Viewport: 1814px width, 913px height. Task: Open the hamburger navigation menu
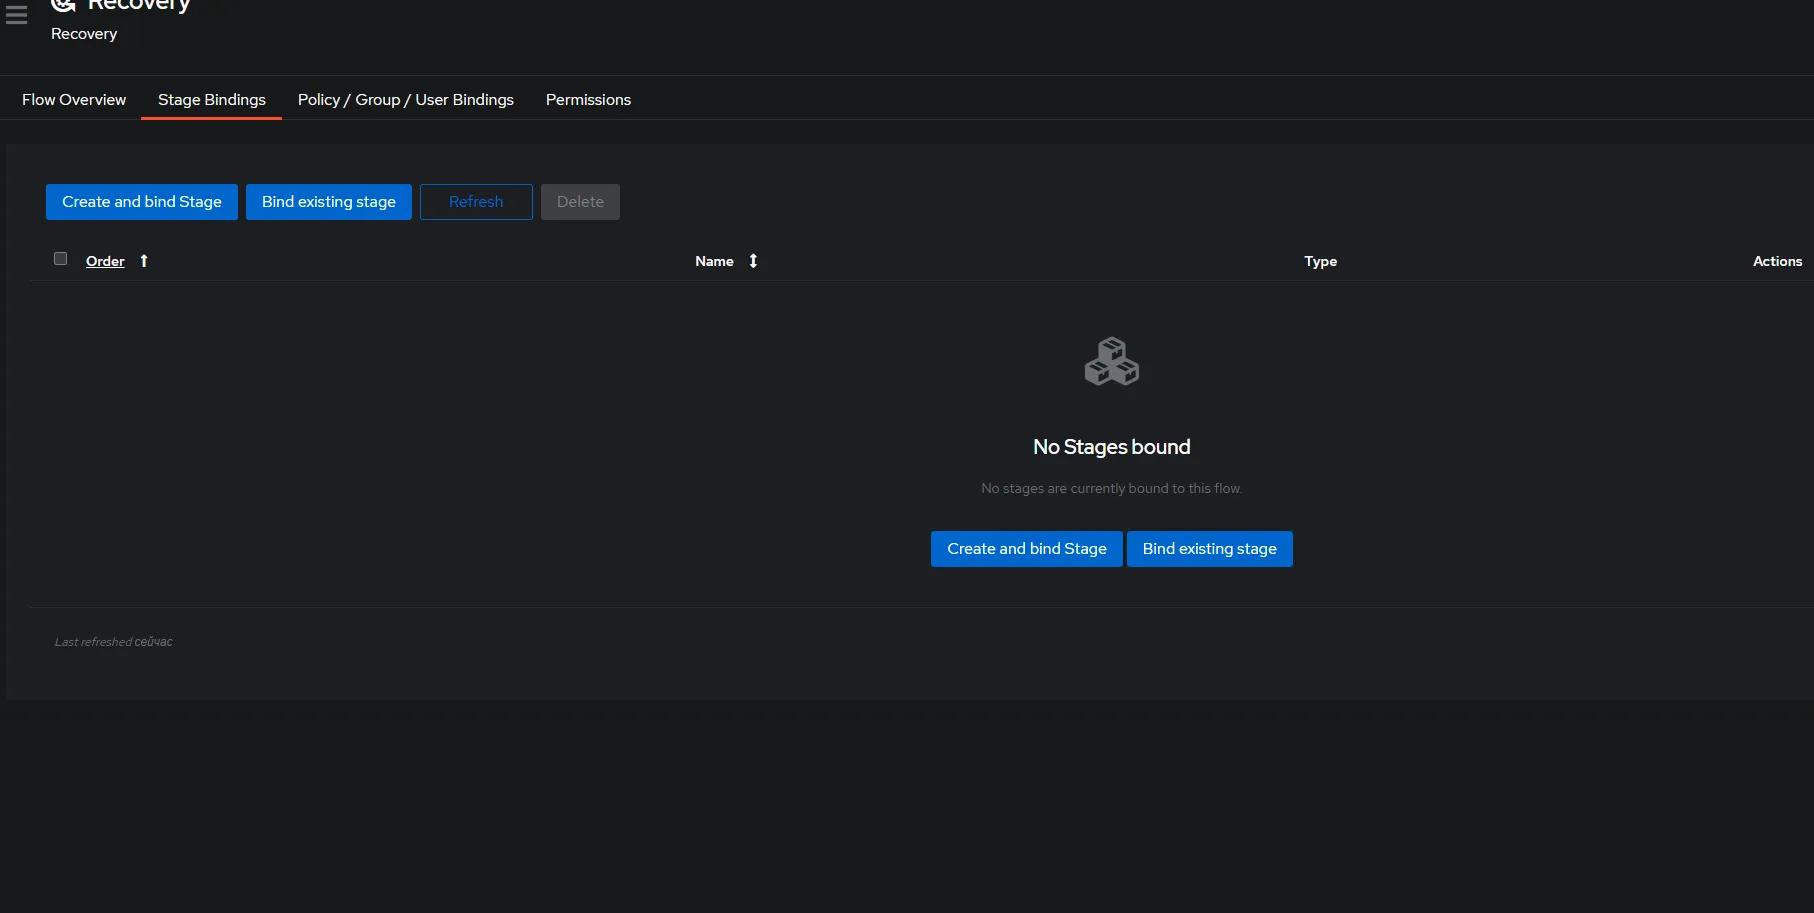pyautogui.click(x=16, y=15)
